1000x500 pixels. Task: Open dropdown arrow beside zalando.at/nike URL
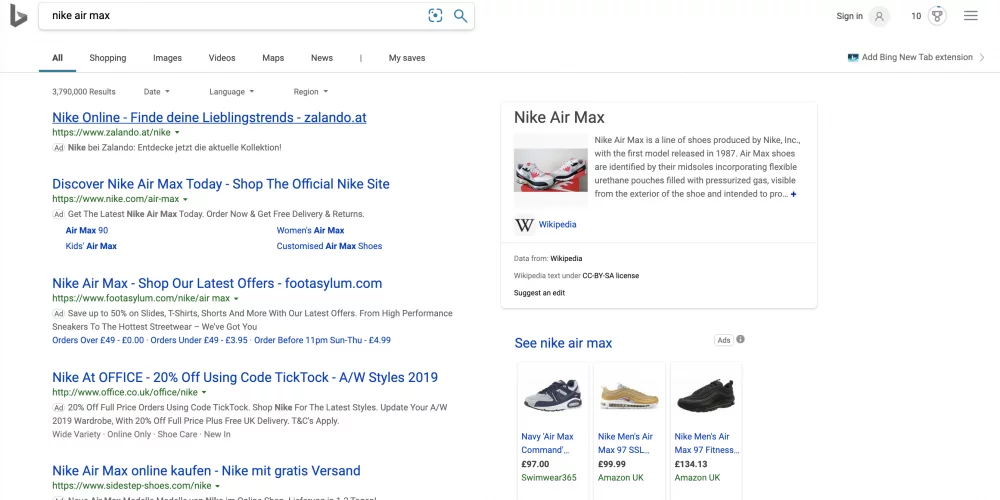point(177,133)
